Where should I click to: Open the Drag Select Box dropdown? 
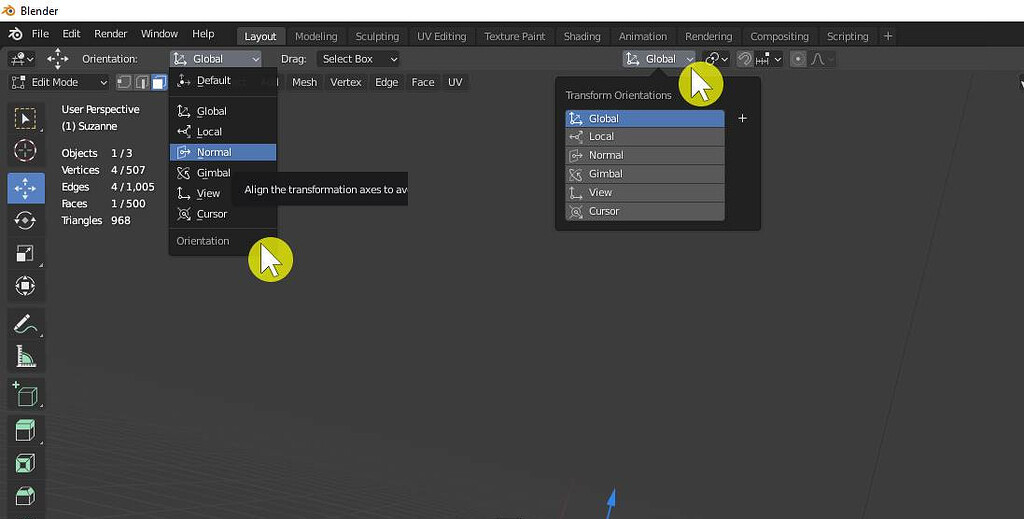tap(359, 59)
